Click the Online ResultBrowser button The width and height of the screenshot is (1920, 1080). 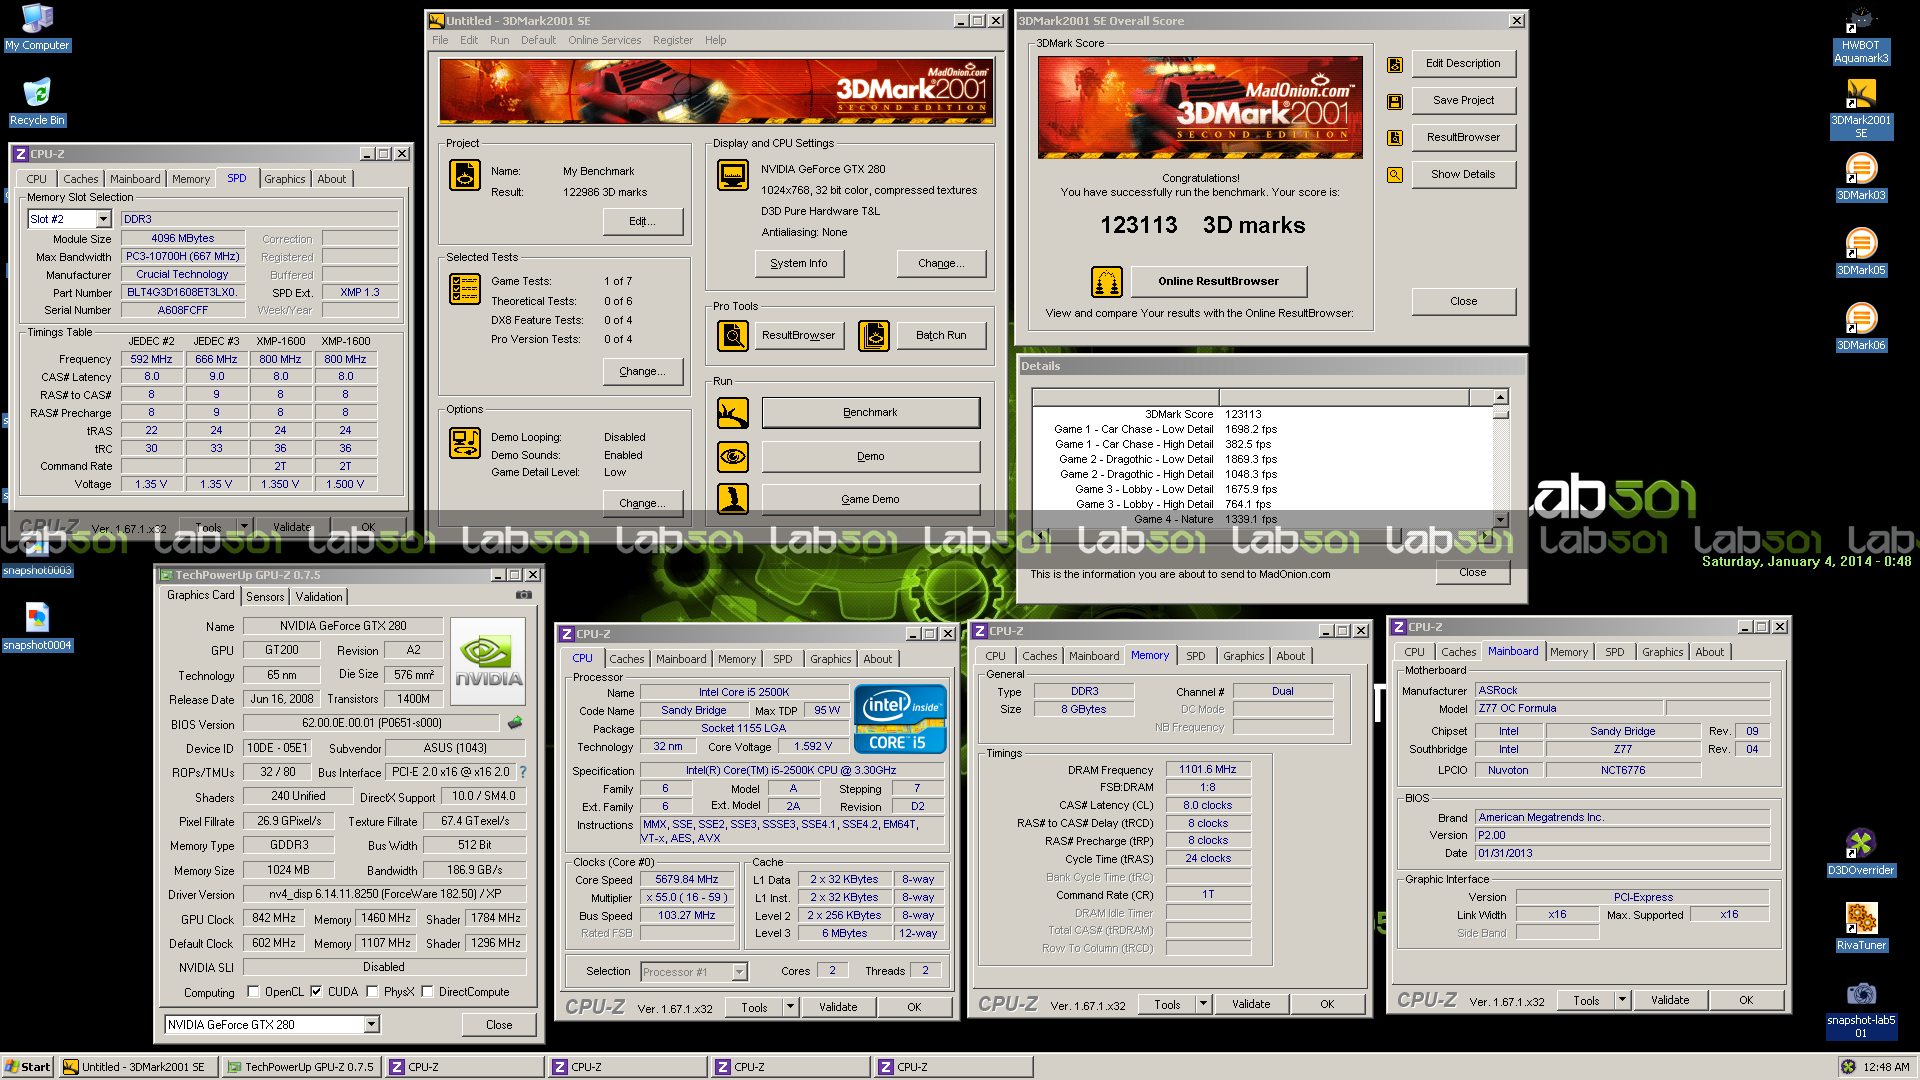(x=1218, y=281)
